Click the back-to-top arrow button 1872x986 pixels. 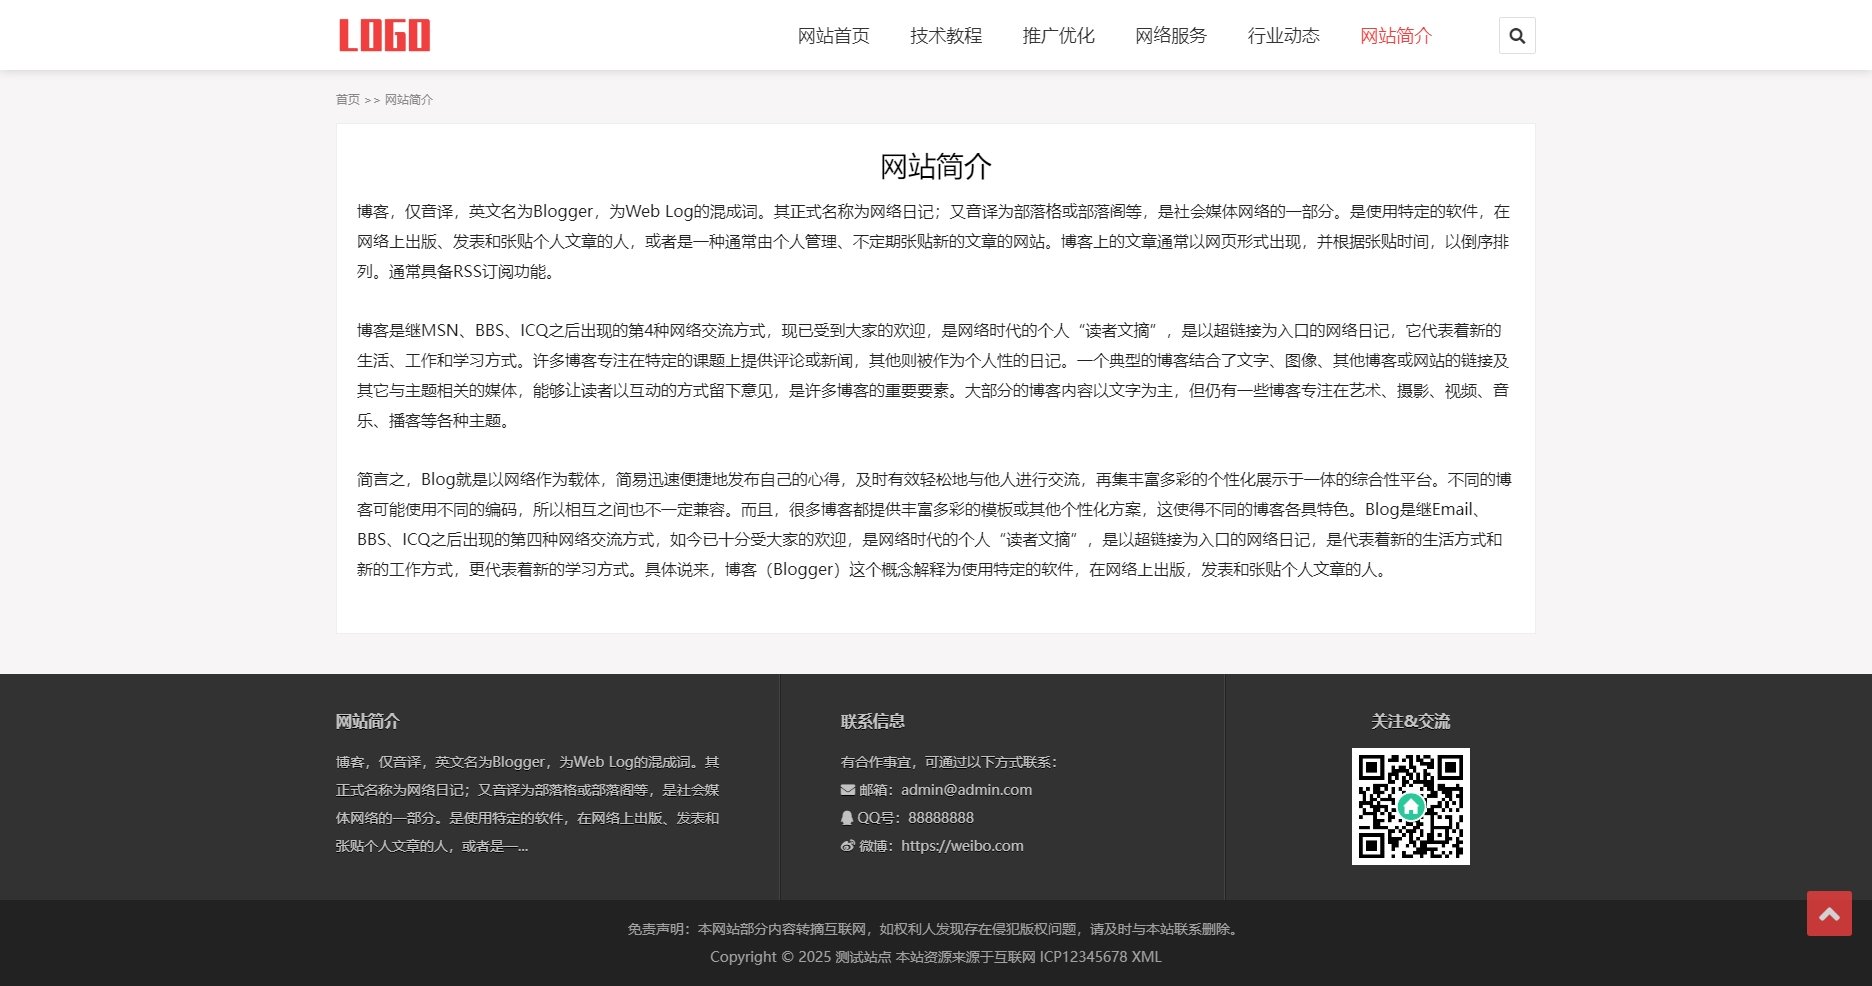click(x=1829, y=913)
